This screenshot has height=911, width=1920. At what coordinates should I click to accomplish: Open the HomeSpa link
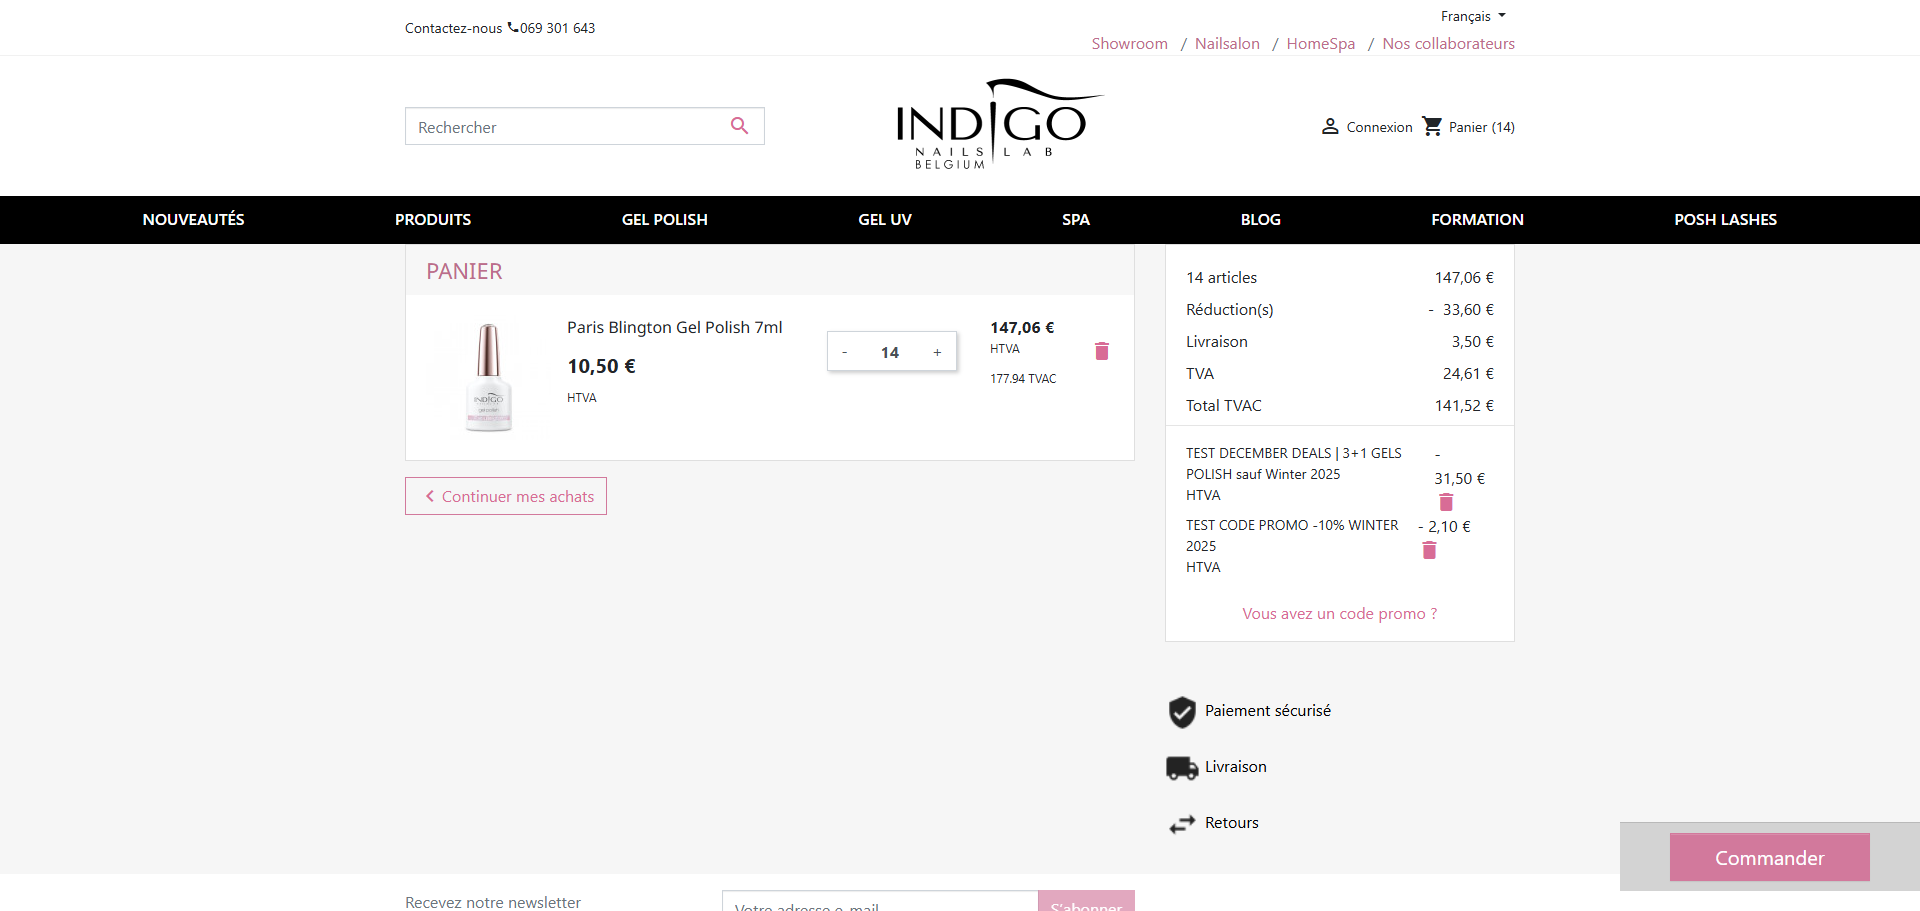1321,44
